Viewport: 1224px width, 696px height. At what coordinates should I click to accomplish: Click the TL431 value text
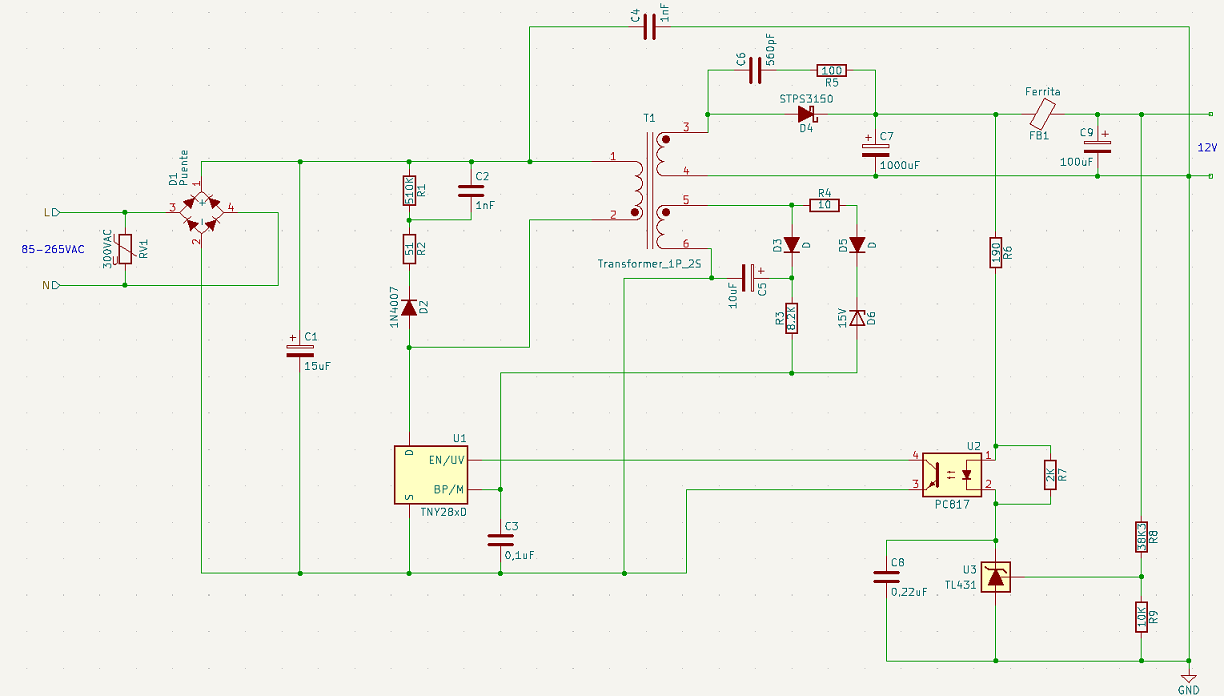(959, 584)
